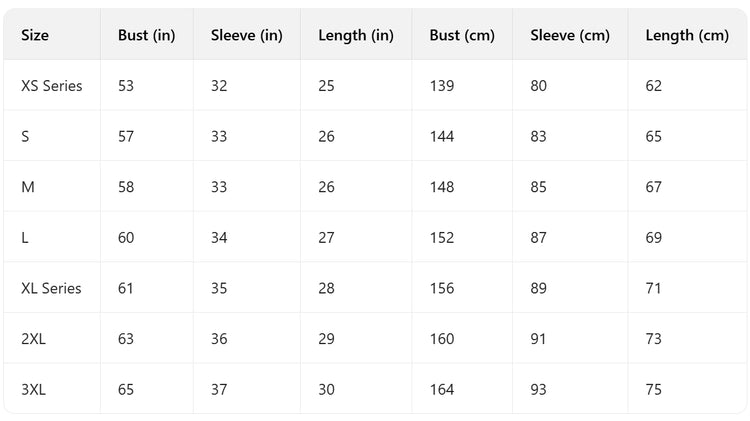
Task: Click the 'Length (cm)' column header
Action: (686, 35)
